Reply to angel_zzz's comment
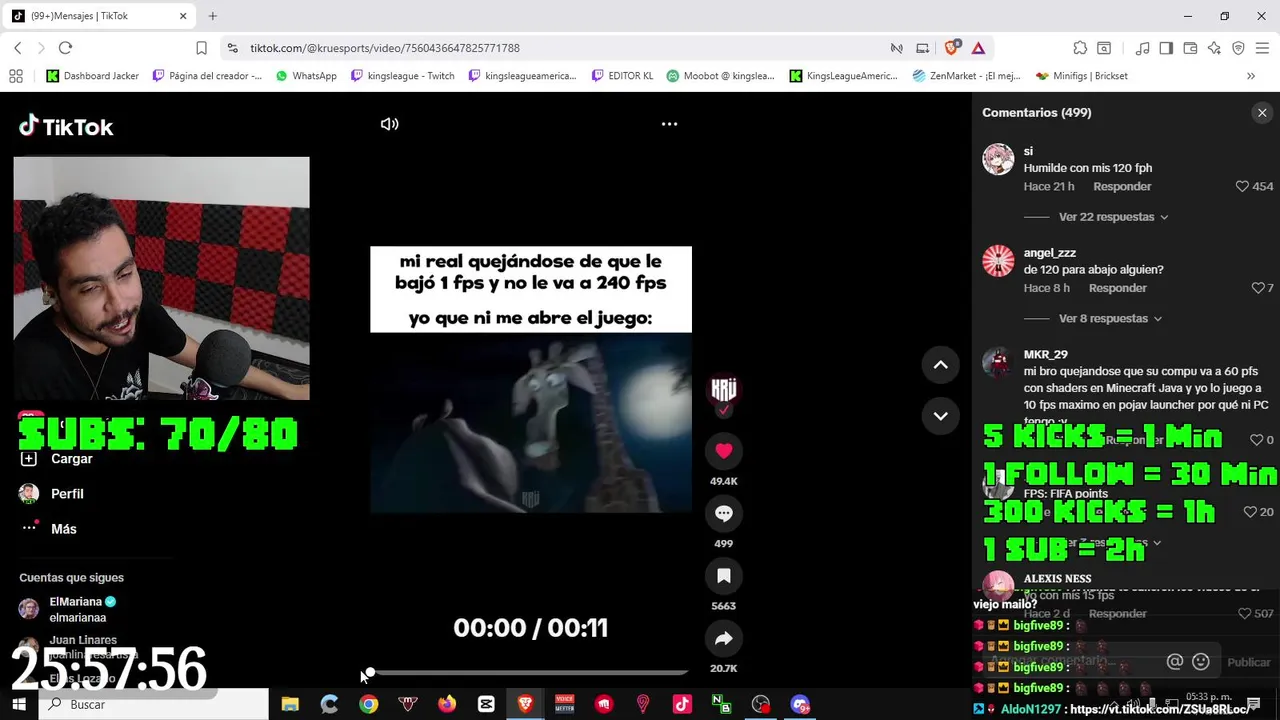 pyautogui.click(x=1117, y=288)
